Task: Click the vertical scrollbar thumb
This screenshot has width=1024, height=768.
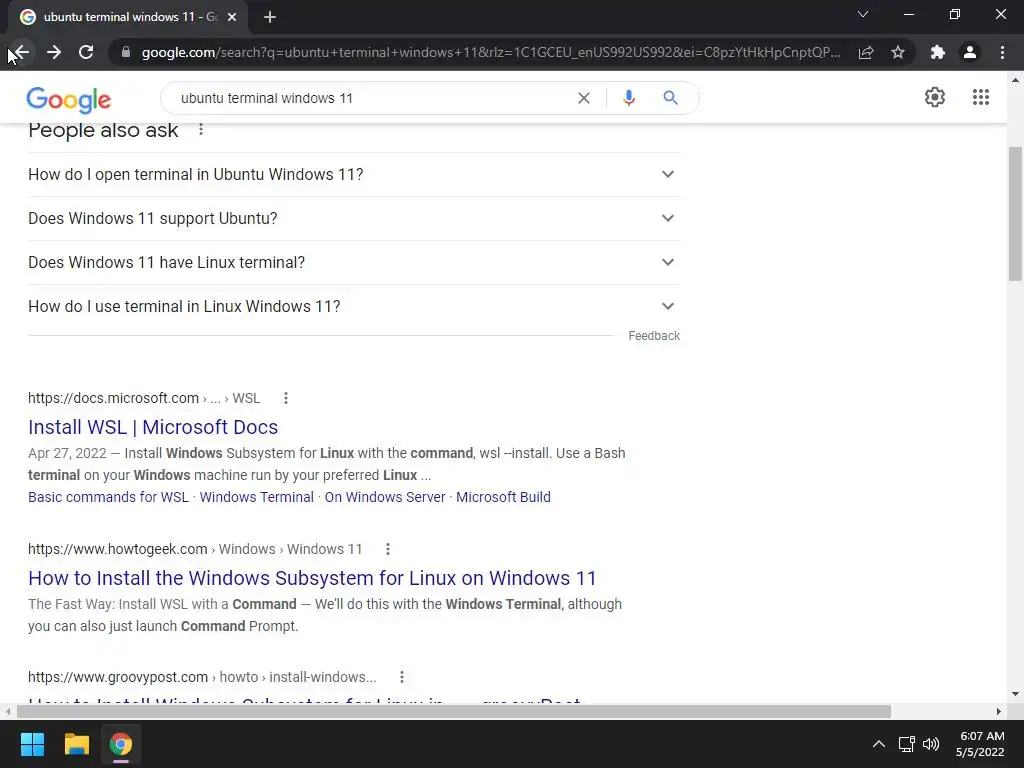Action: point(1015,214)
